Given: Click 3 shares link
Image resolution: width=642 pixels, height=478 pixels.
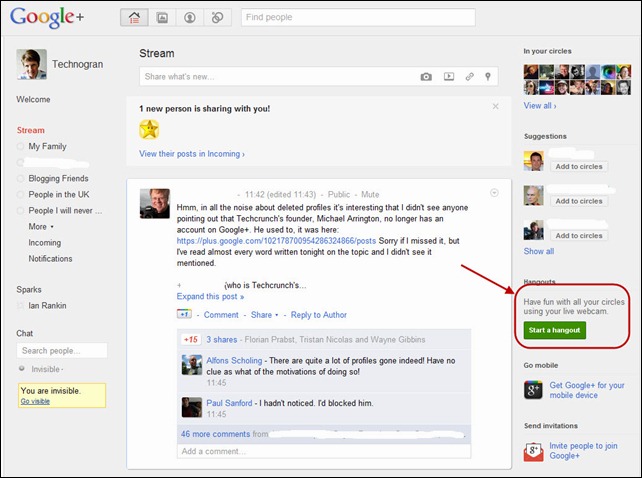Looking at the screenshot, I should point(222,340).
